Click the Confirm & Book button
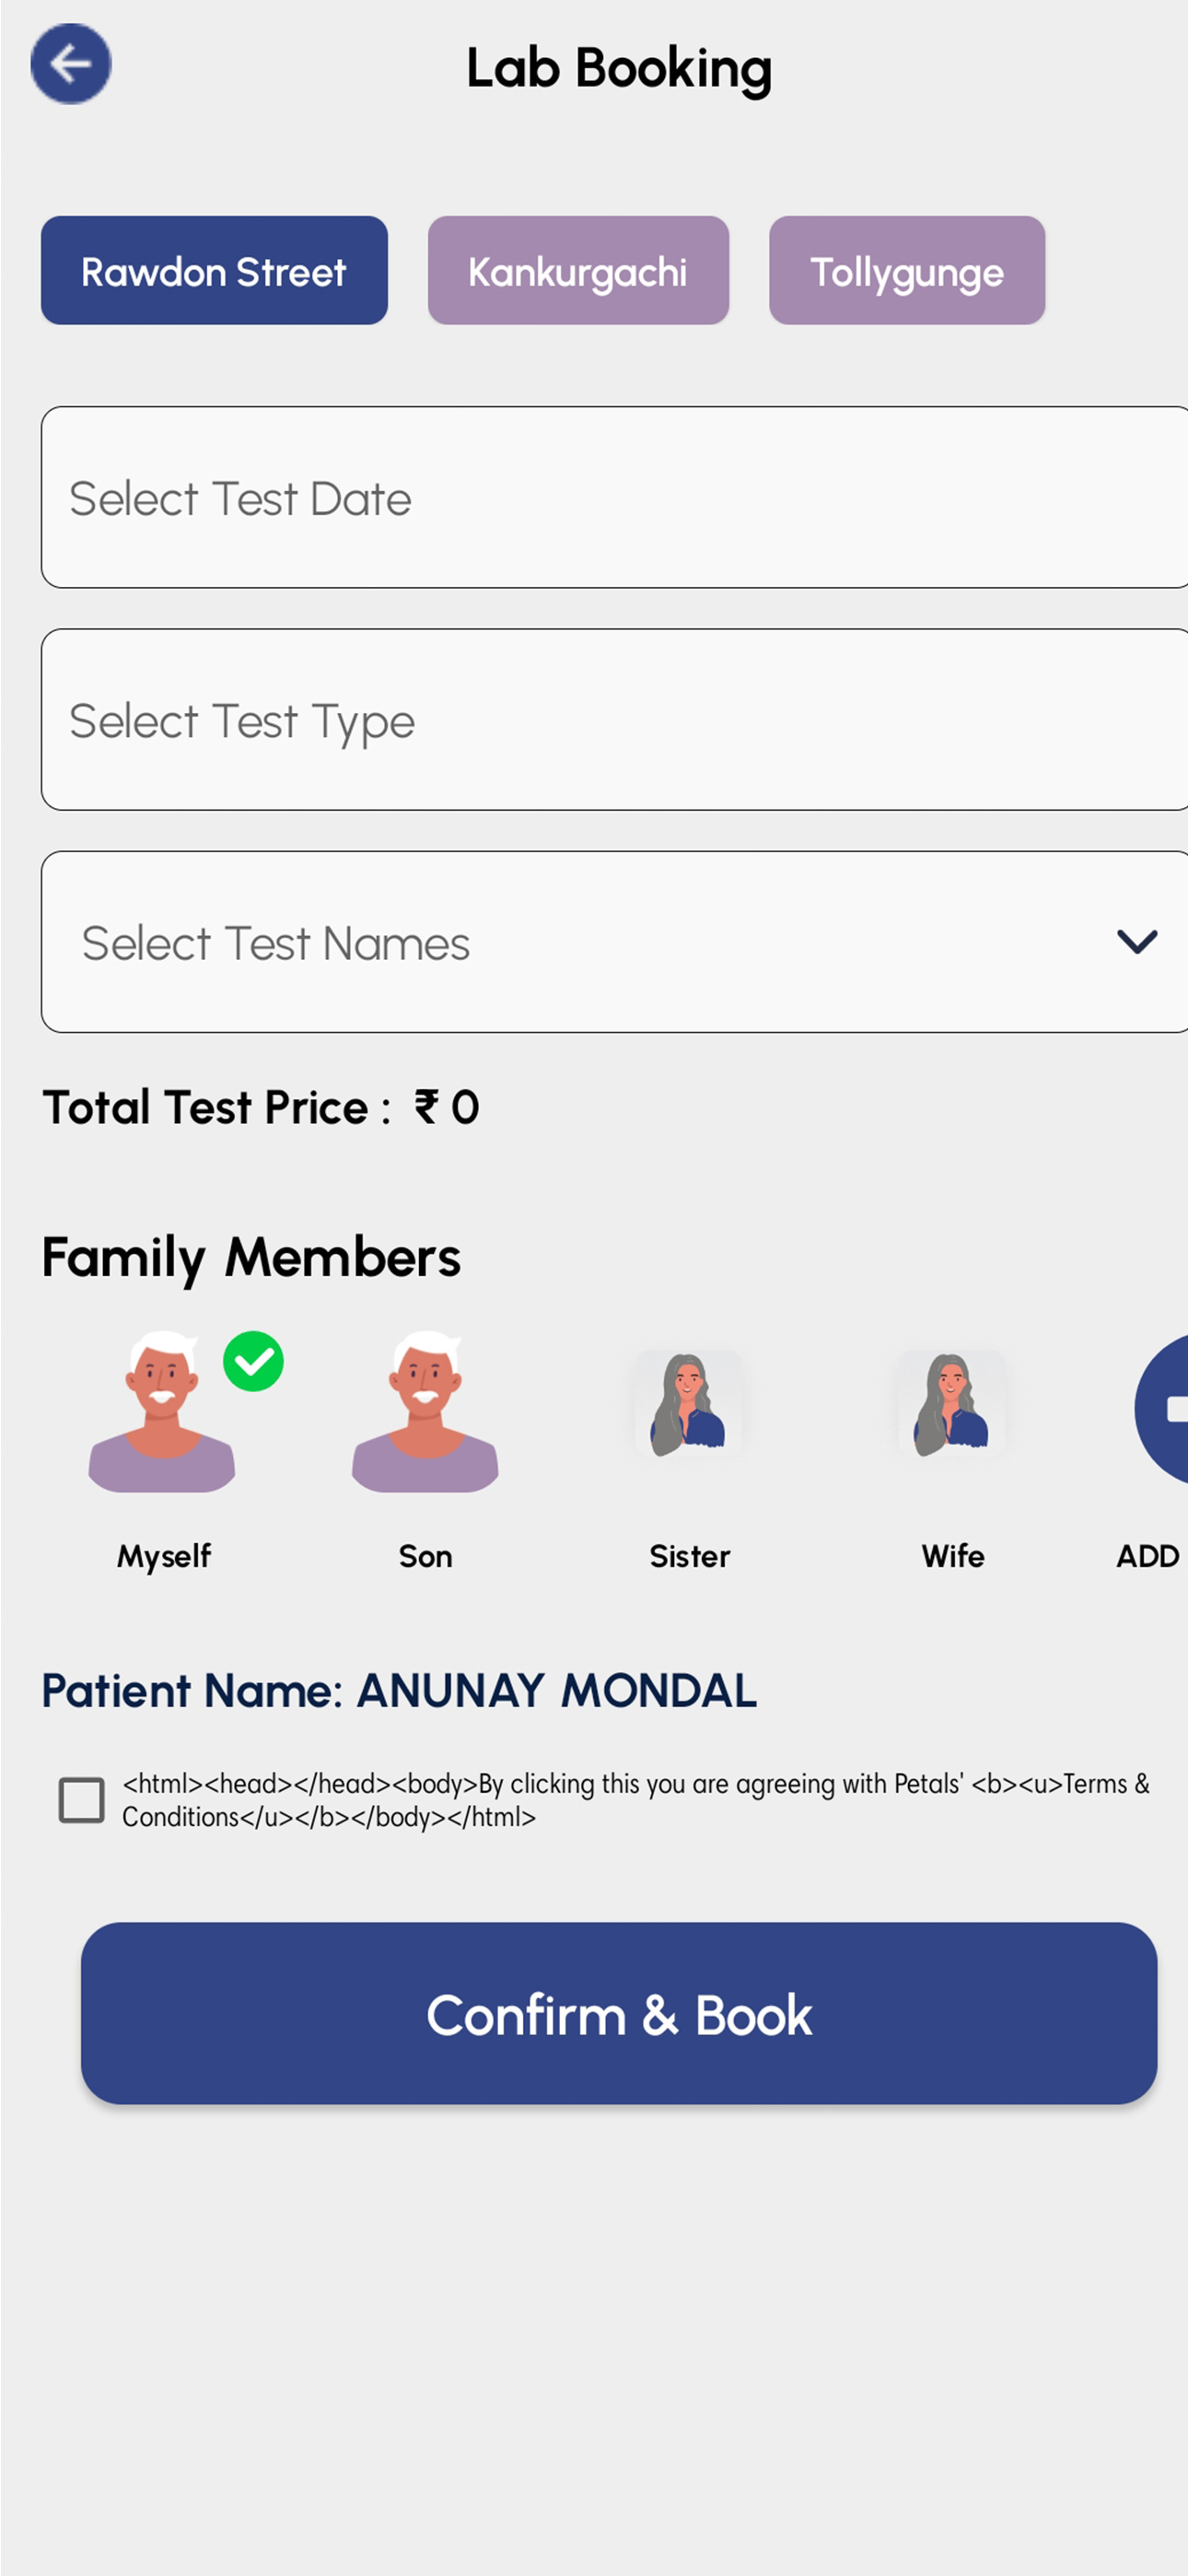This screenshot has width=1188, height=2576. pos(619,2014)
